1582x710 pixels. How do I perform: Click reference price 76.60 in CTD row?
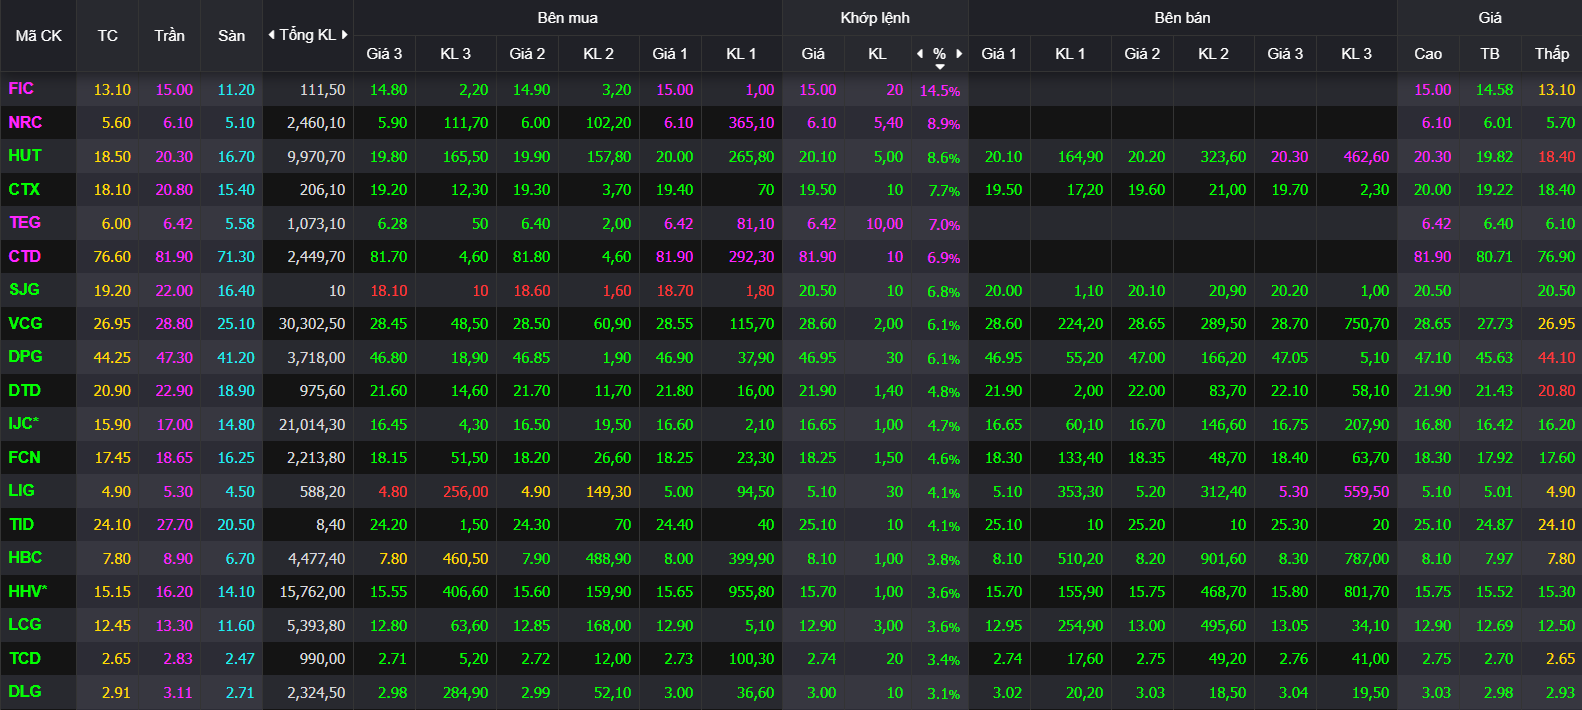(112, 257)
